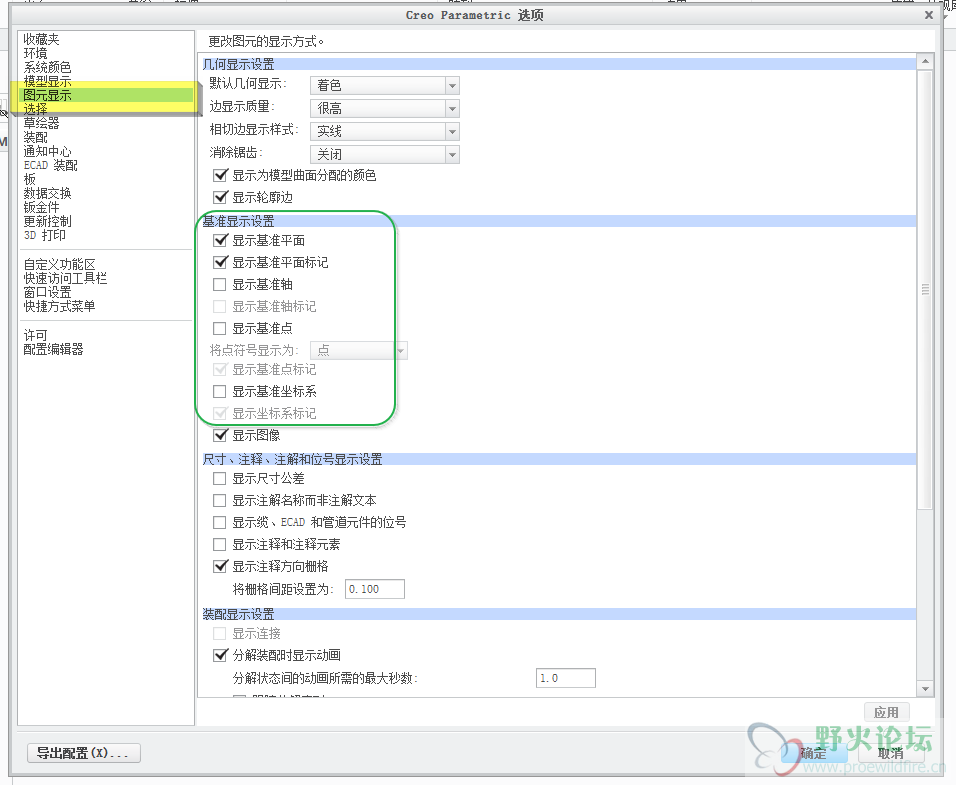Enable 显示尺寸公差 checkbox
The height and width of the screenshot is (785, 956).
(x=219, y=478)
